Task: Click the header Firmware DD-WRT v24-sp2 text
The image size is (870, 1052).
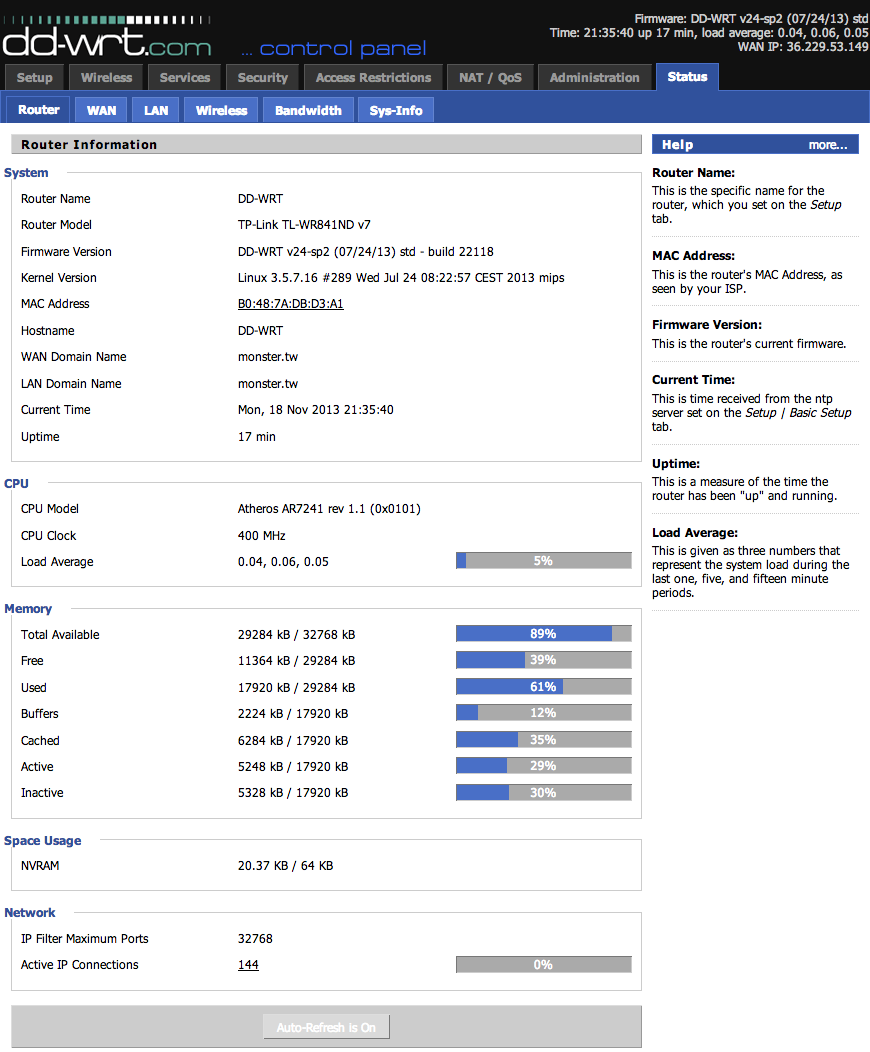Action: [751, 19]
